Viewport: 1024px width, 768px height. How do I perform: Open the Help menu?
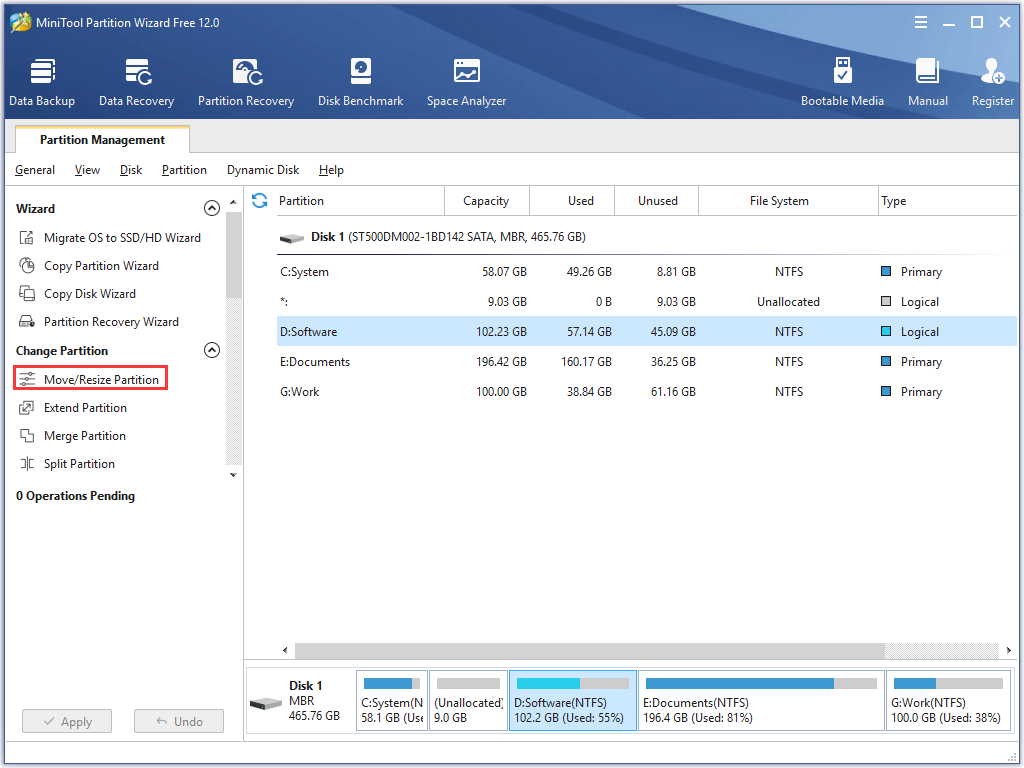331,170
